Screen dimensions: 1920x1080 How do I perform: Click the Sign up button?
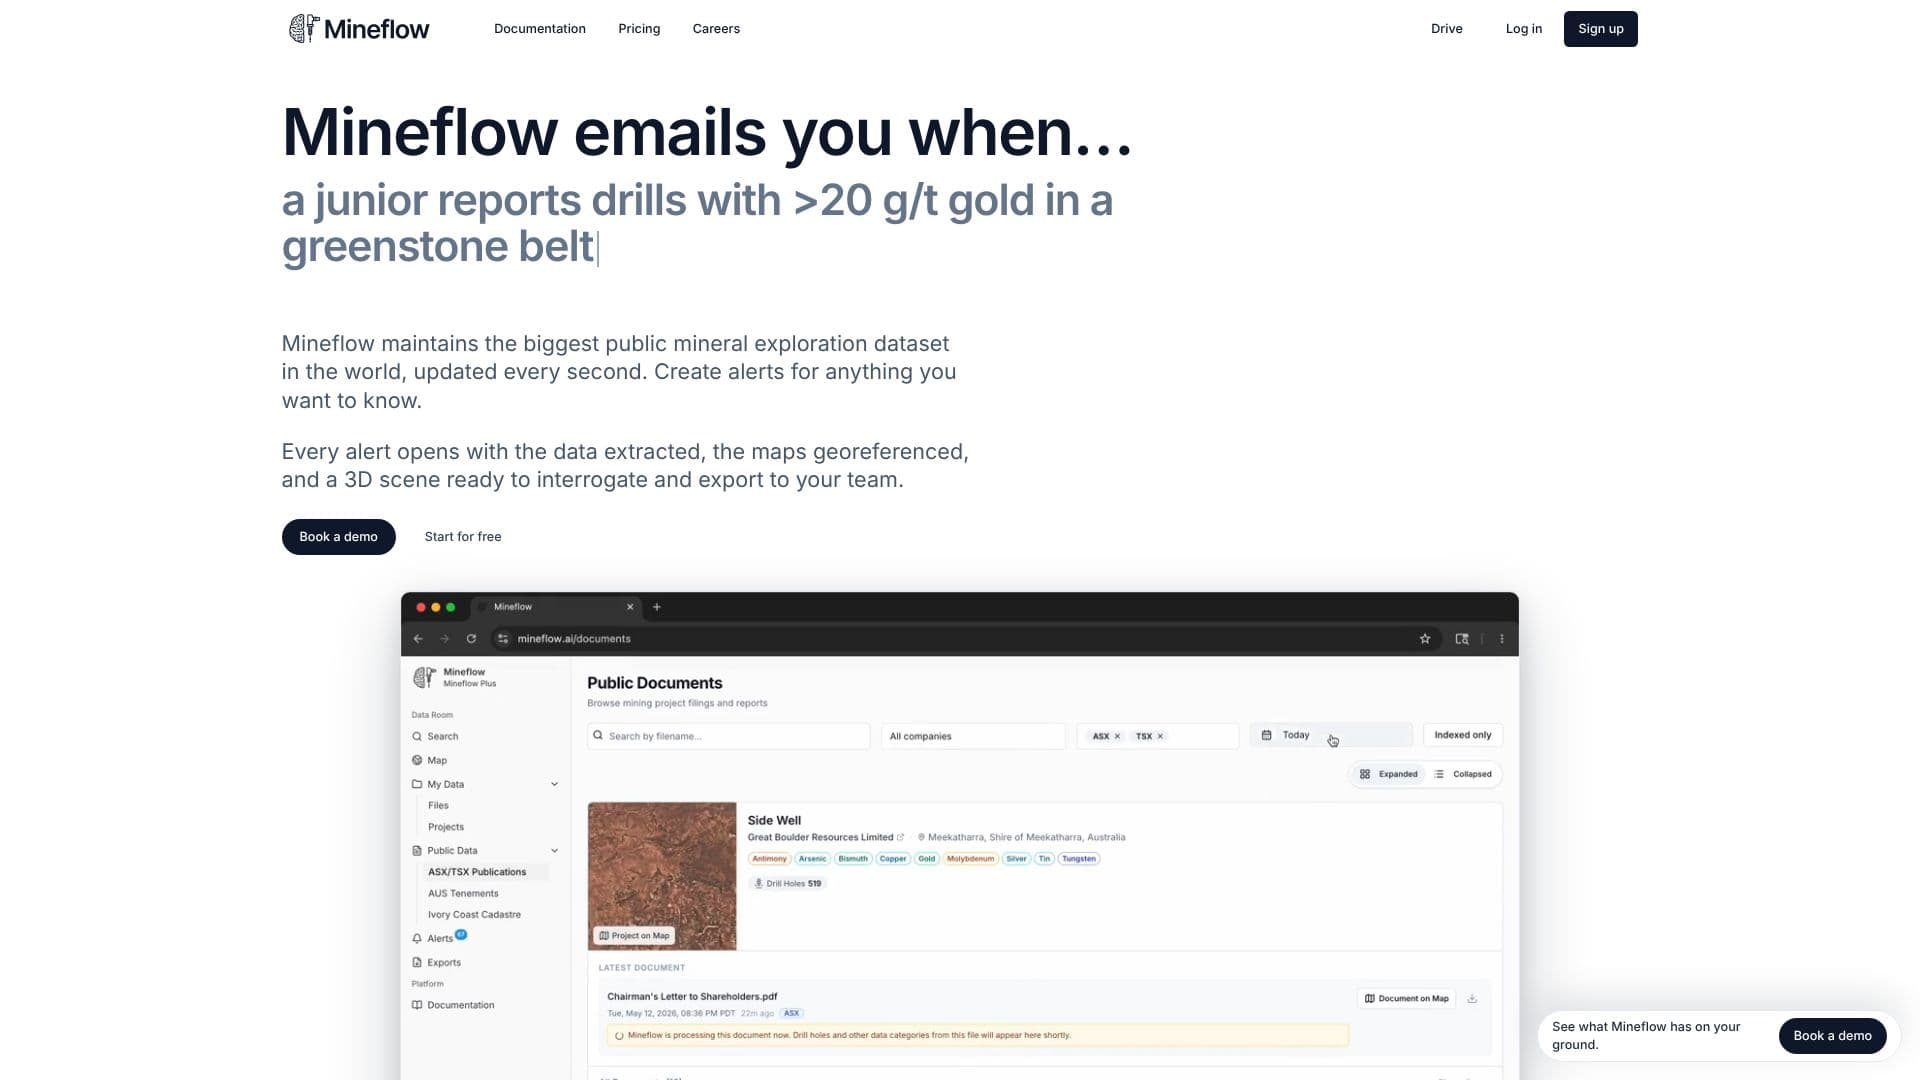click(x=1601, y=29)
